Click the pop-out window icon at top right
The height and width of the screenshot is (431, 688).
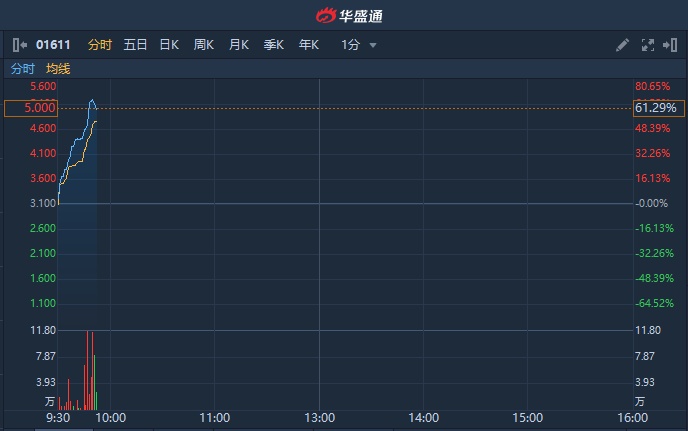669,45
